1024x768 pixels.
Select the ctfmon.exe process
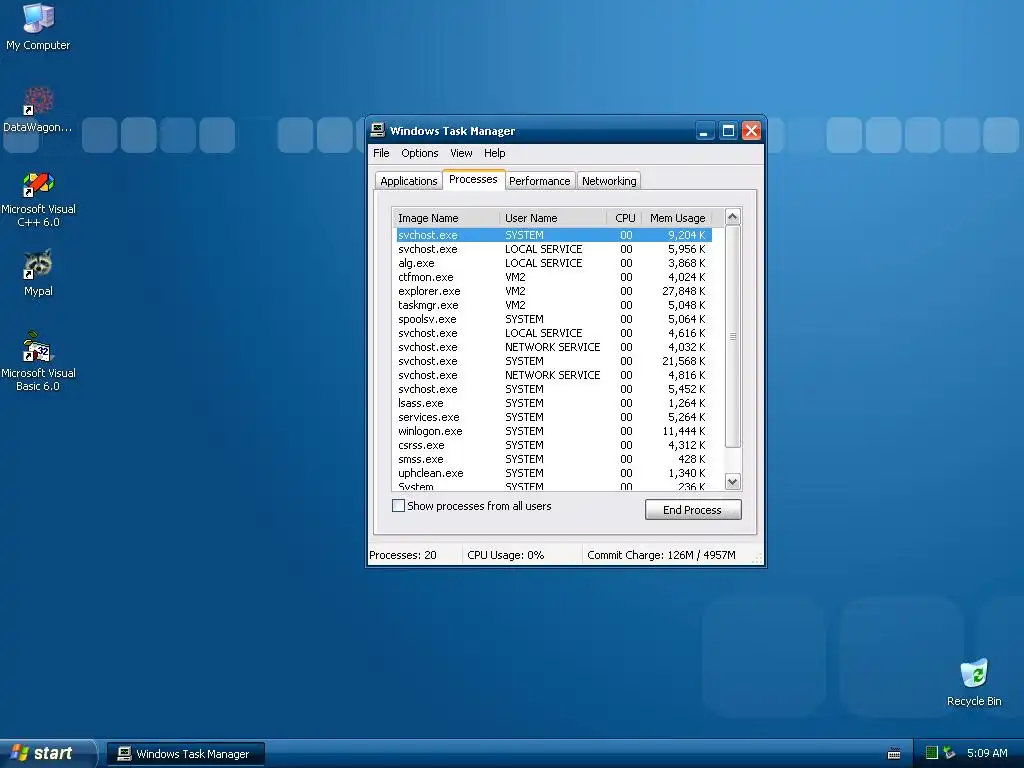pos(554,277)
